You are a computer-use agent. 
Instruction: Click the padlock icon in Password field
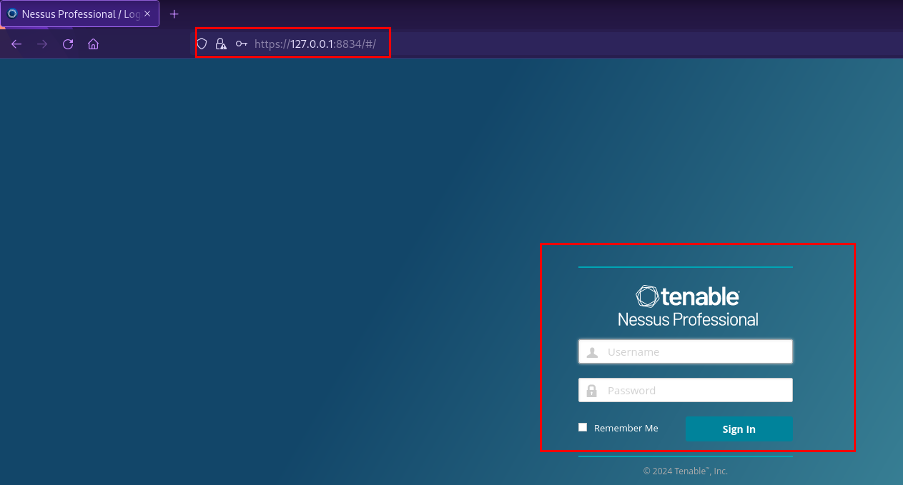592,391
